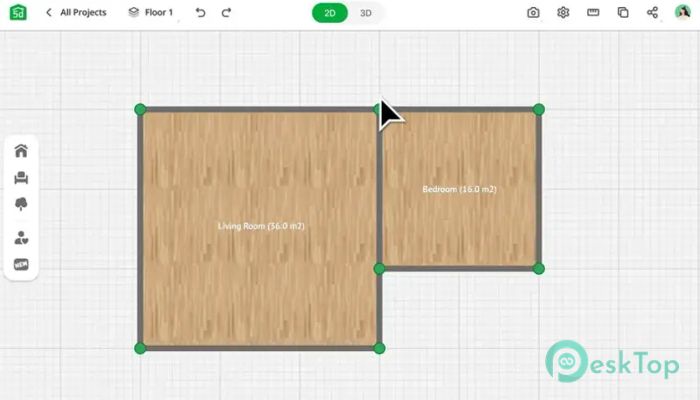This screenshot has height=400, width=700.
Task: Open the exterior tree catalog
Action: point(21,204)
